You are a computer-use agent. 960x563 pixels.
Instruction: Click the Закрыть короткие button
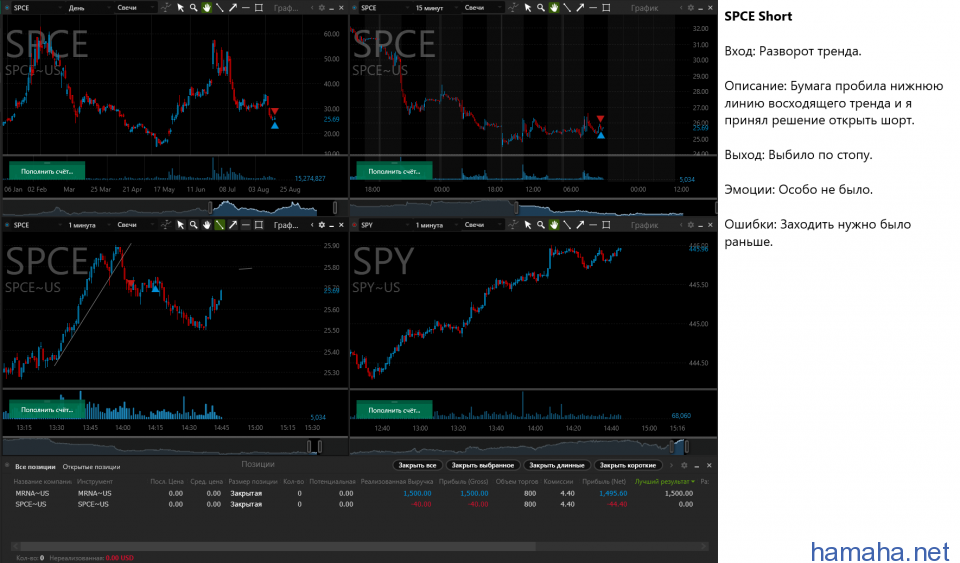click(x=628, y=465)
